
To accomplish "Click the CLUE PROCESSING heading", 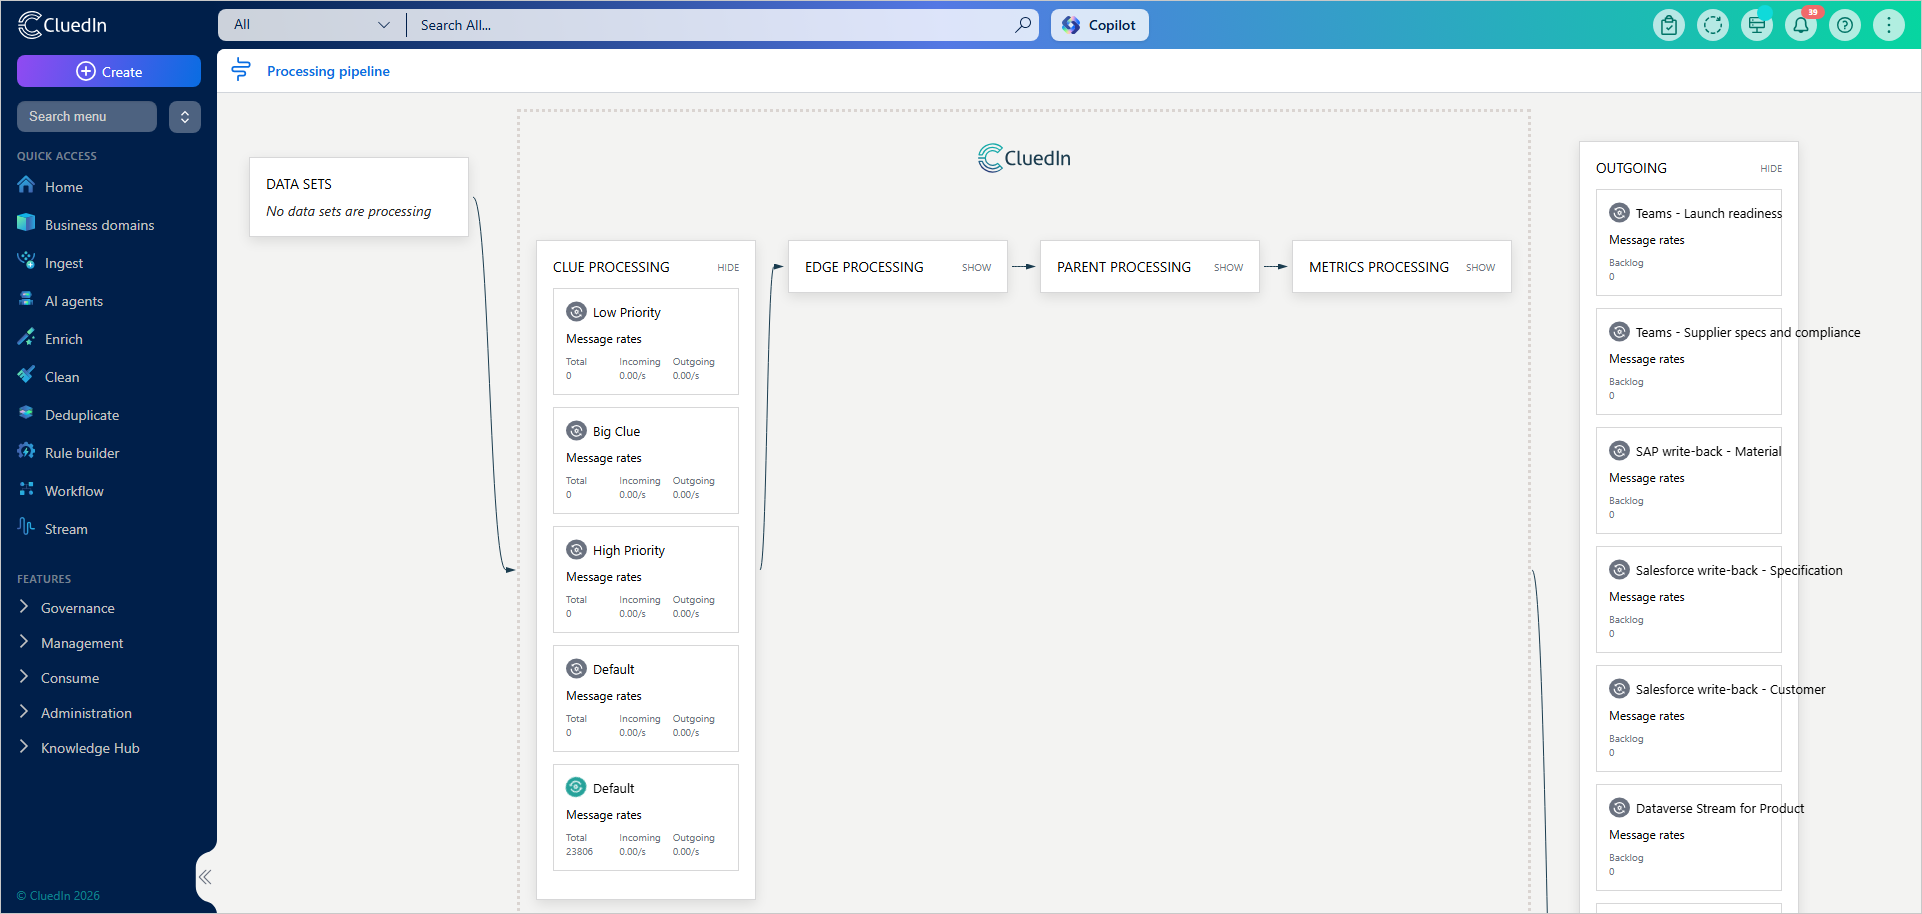I will click(611, 267).
